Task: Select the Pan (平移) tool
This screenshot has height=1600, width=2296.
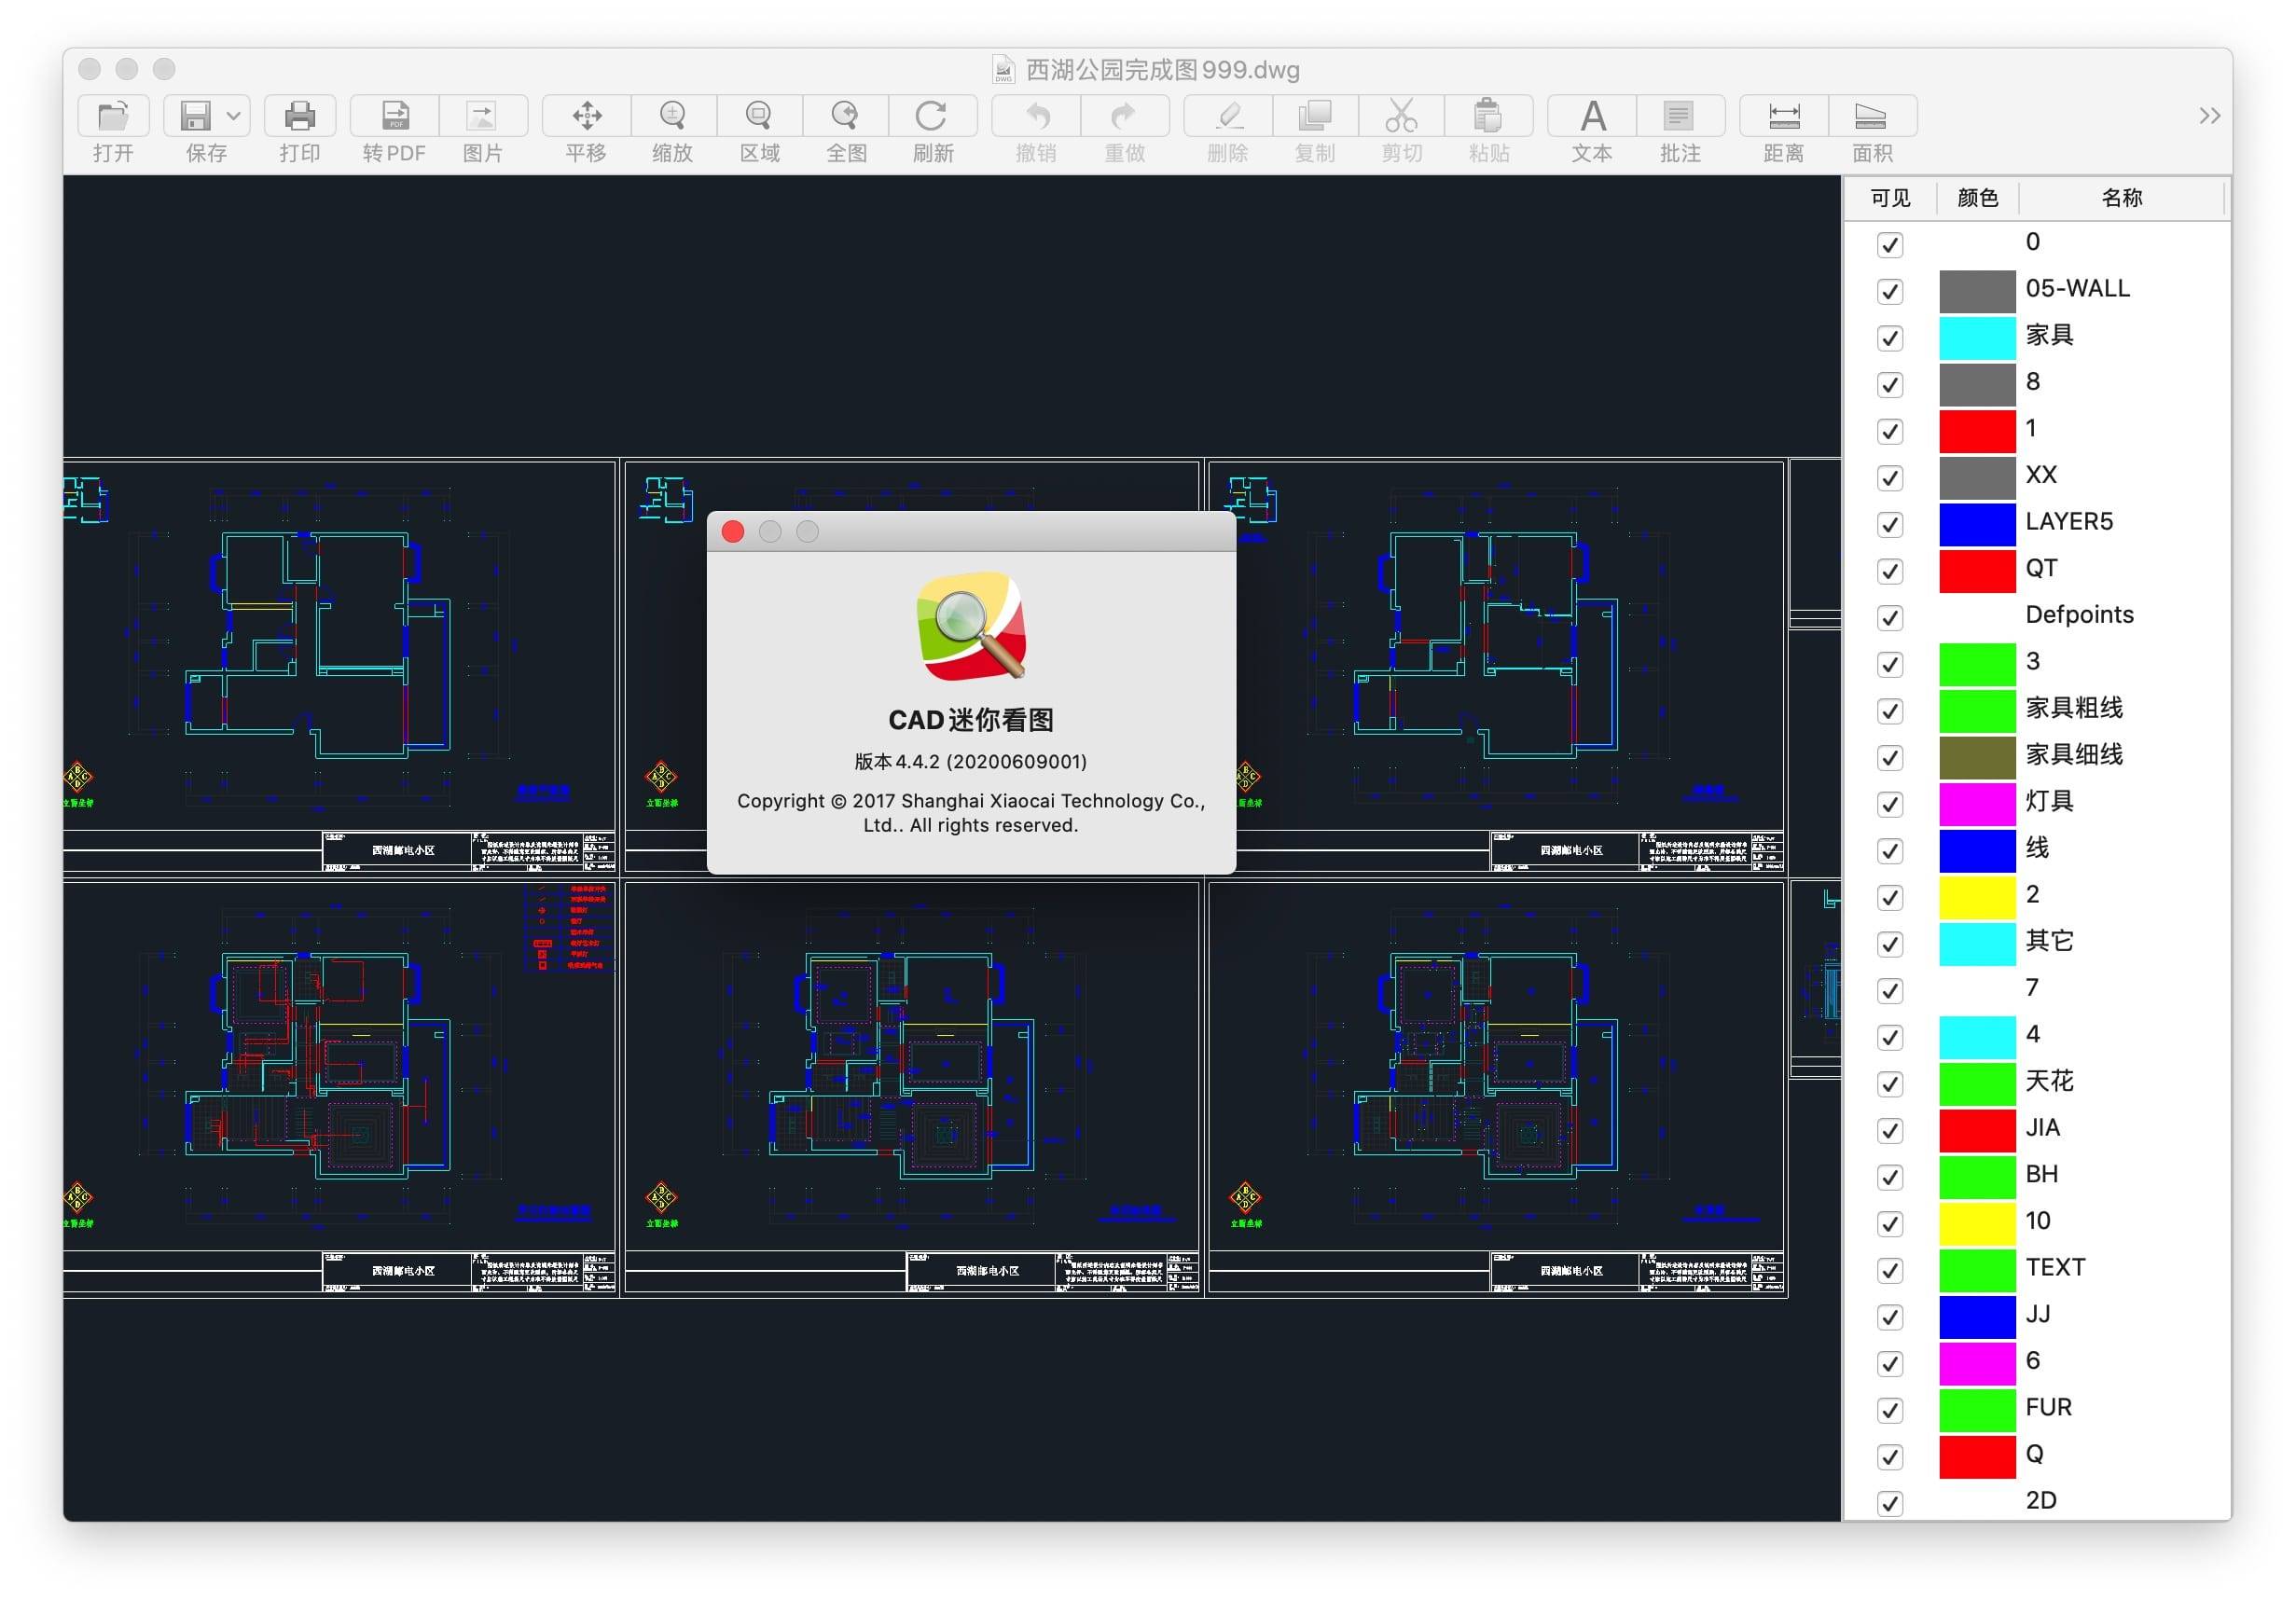Action: 586,117
